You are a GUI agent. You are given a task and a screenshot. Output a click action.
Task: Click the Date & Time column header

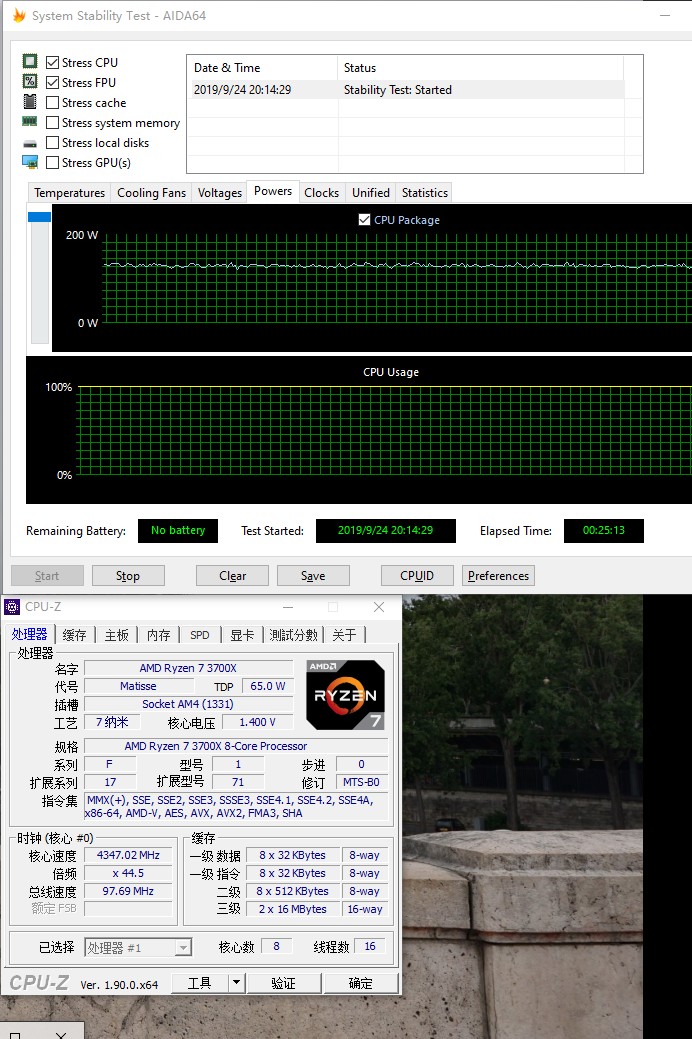pyautogui.click(x=262, y=68)
